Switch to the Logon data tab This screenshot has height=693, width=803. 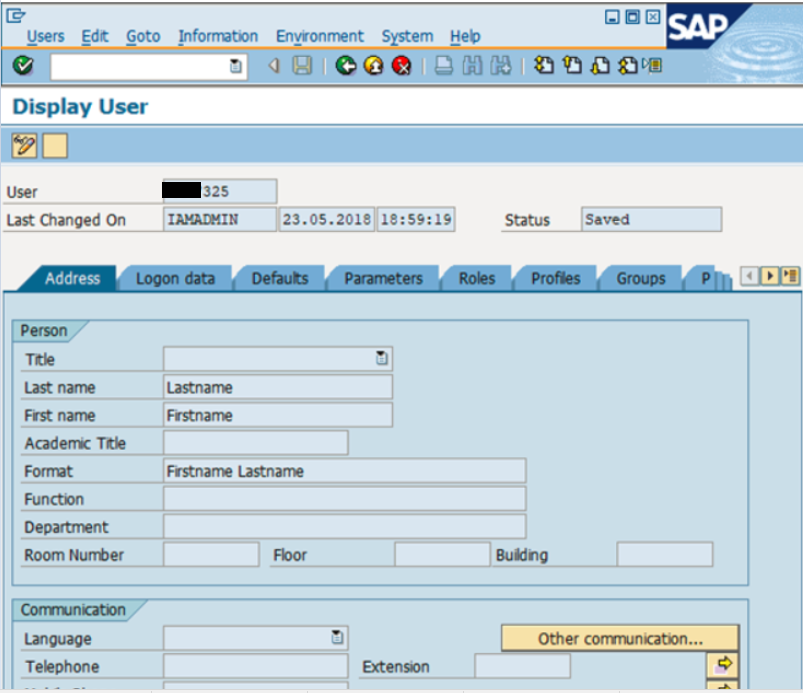[175, 279]
